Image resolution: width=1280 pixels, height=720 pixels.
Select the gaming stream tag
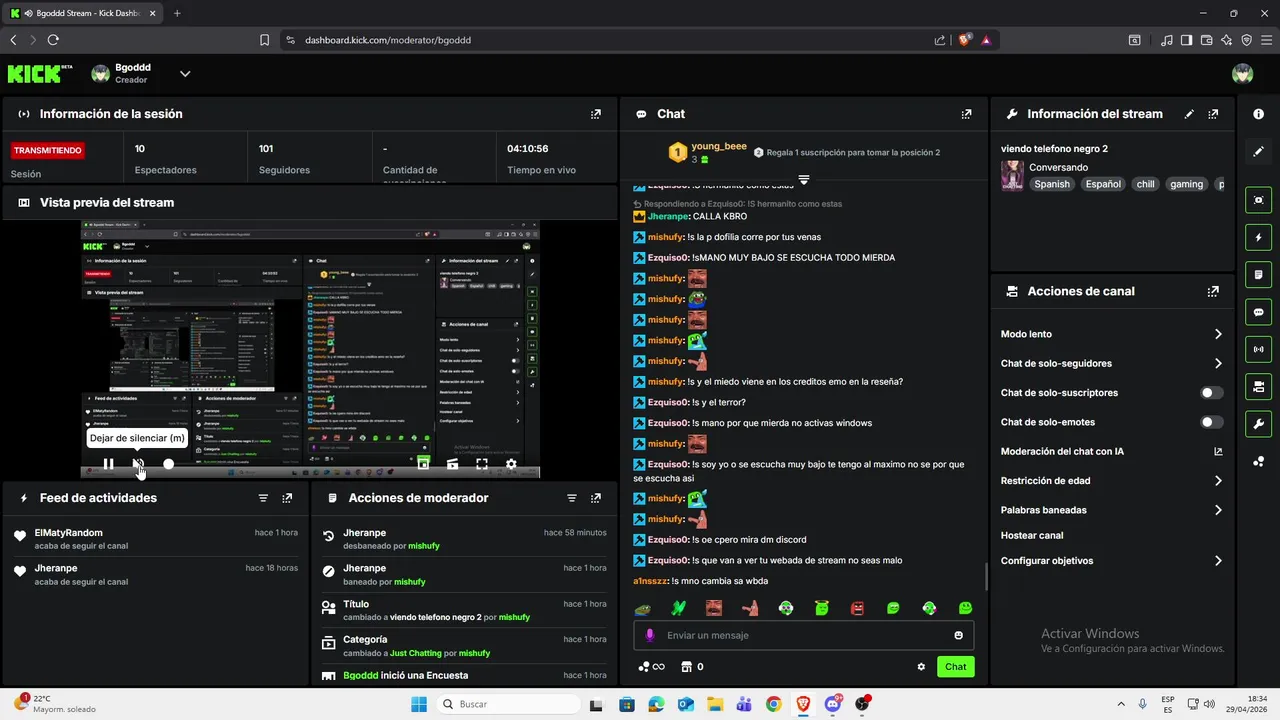(x=1187, y=184)
